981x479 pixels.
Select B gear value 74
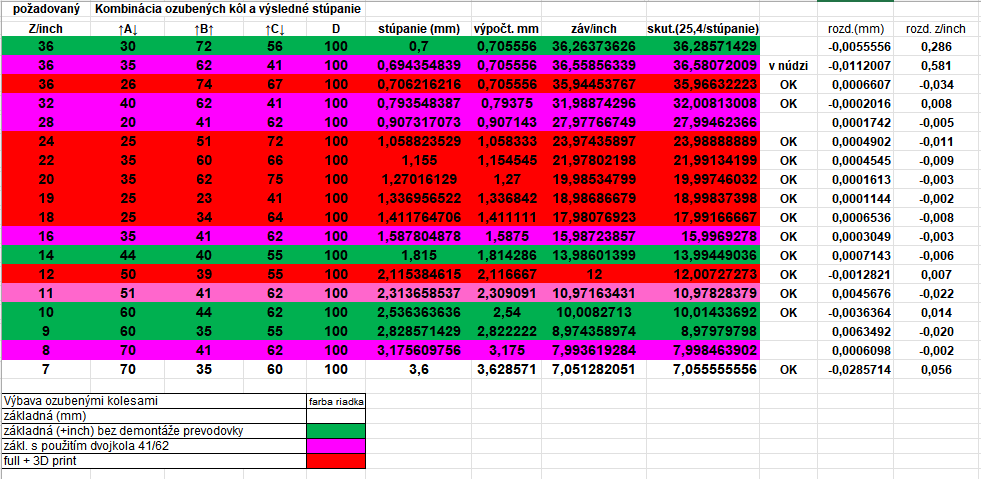click(204, 84)
